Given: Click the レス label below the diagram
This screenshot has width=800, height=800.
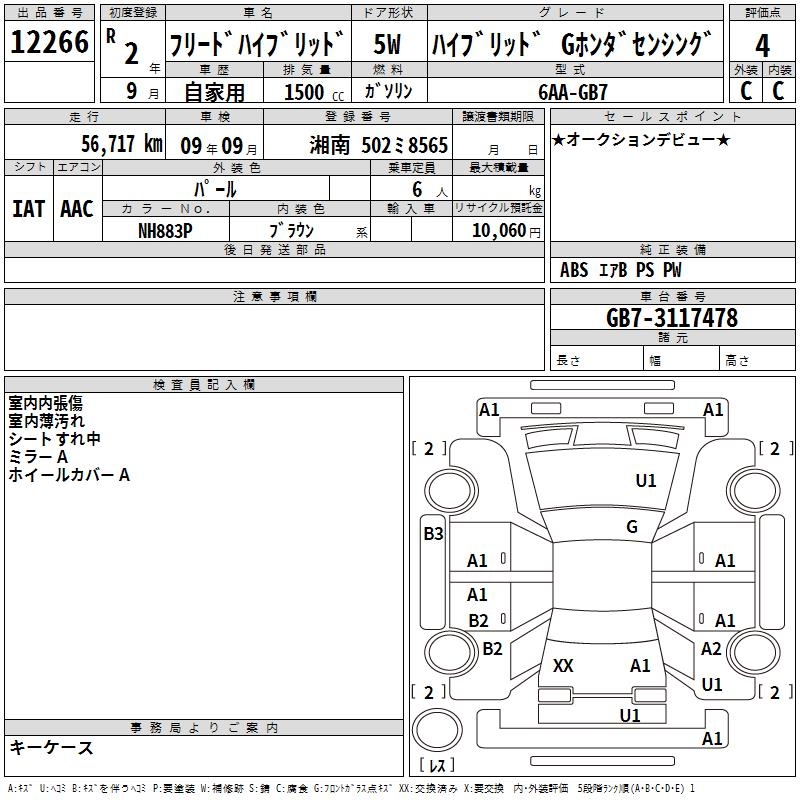Looking at the screenshot, I should (438, 766).
